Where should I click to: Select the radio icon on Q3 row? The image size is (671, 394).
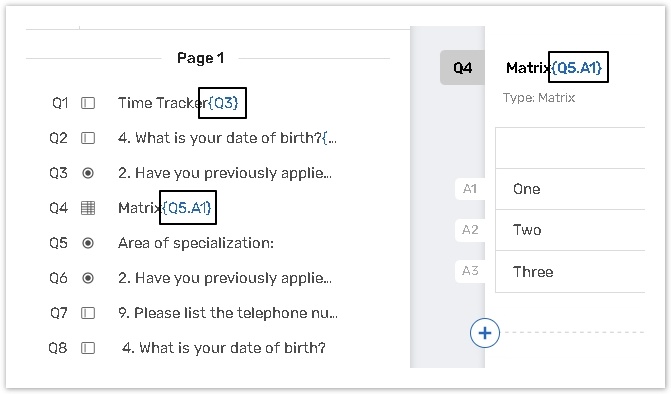click(88, 173)
